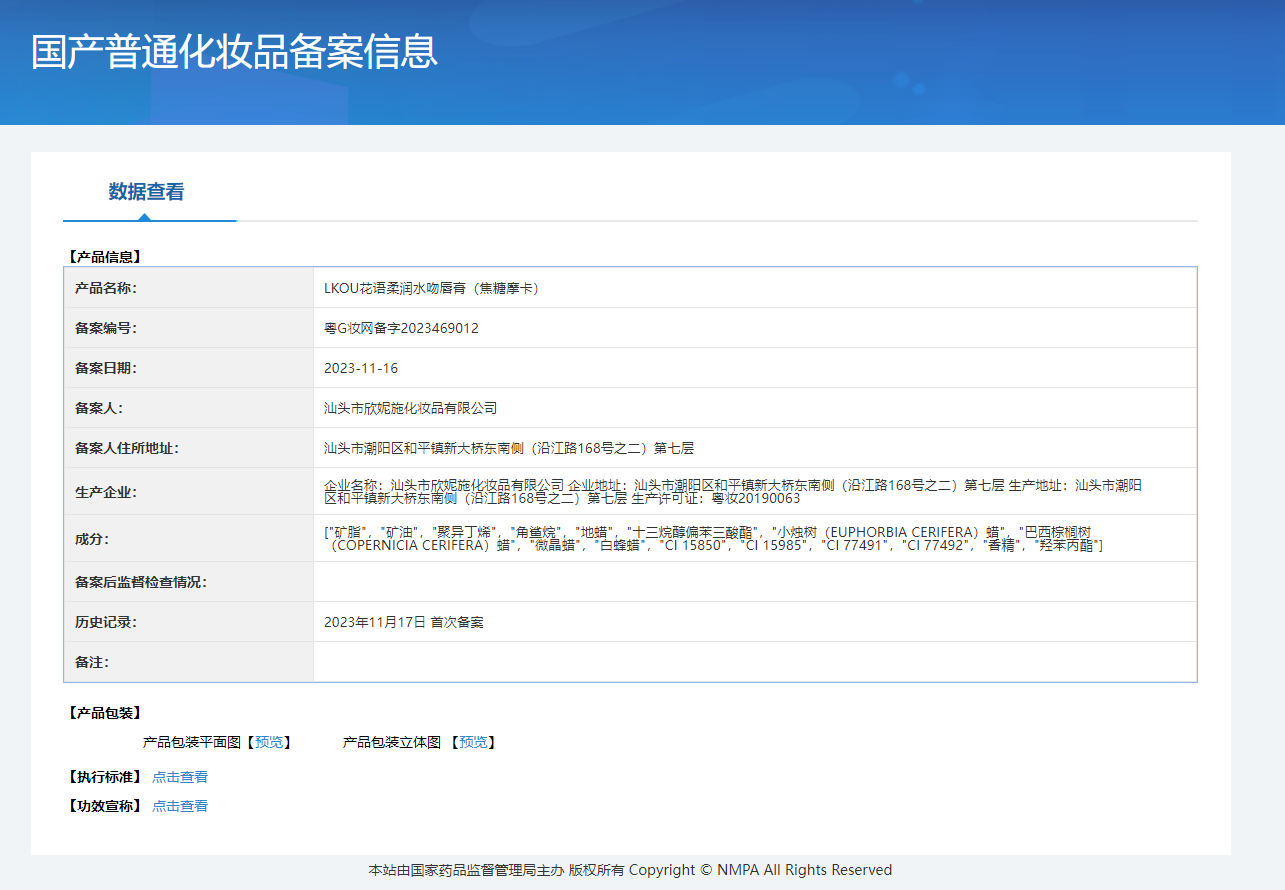Click the 备案人 company name value
Image resolution: width=1285 pixels, height=890 pixels.
[x=410, y=408]
